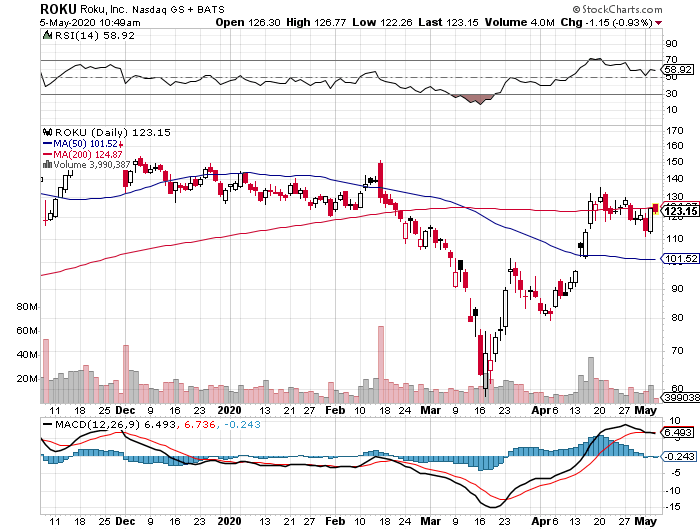This screenshot has height=530, width=700.
Task: Click the 'MACD(12,26,9)' panel label
Action: point(97,424)
